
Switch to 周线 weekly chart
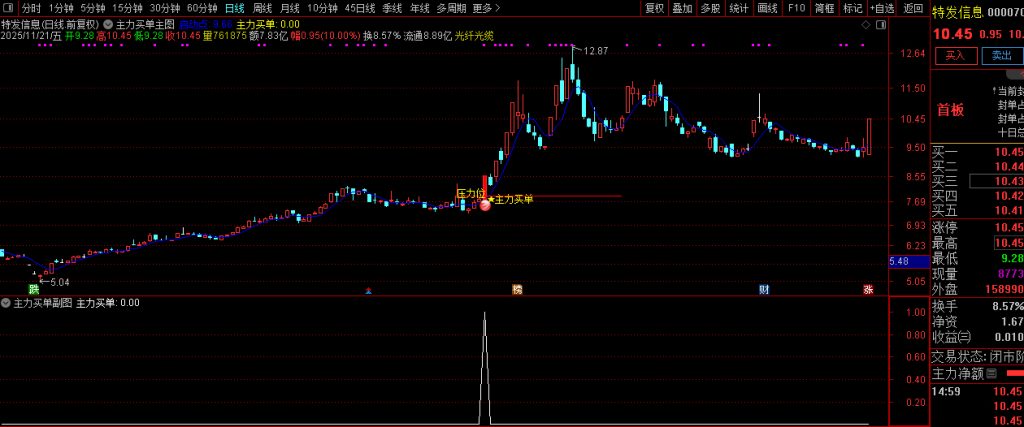(x=262, y=8)
